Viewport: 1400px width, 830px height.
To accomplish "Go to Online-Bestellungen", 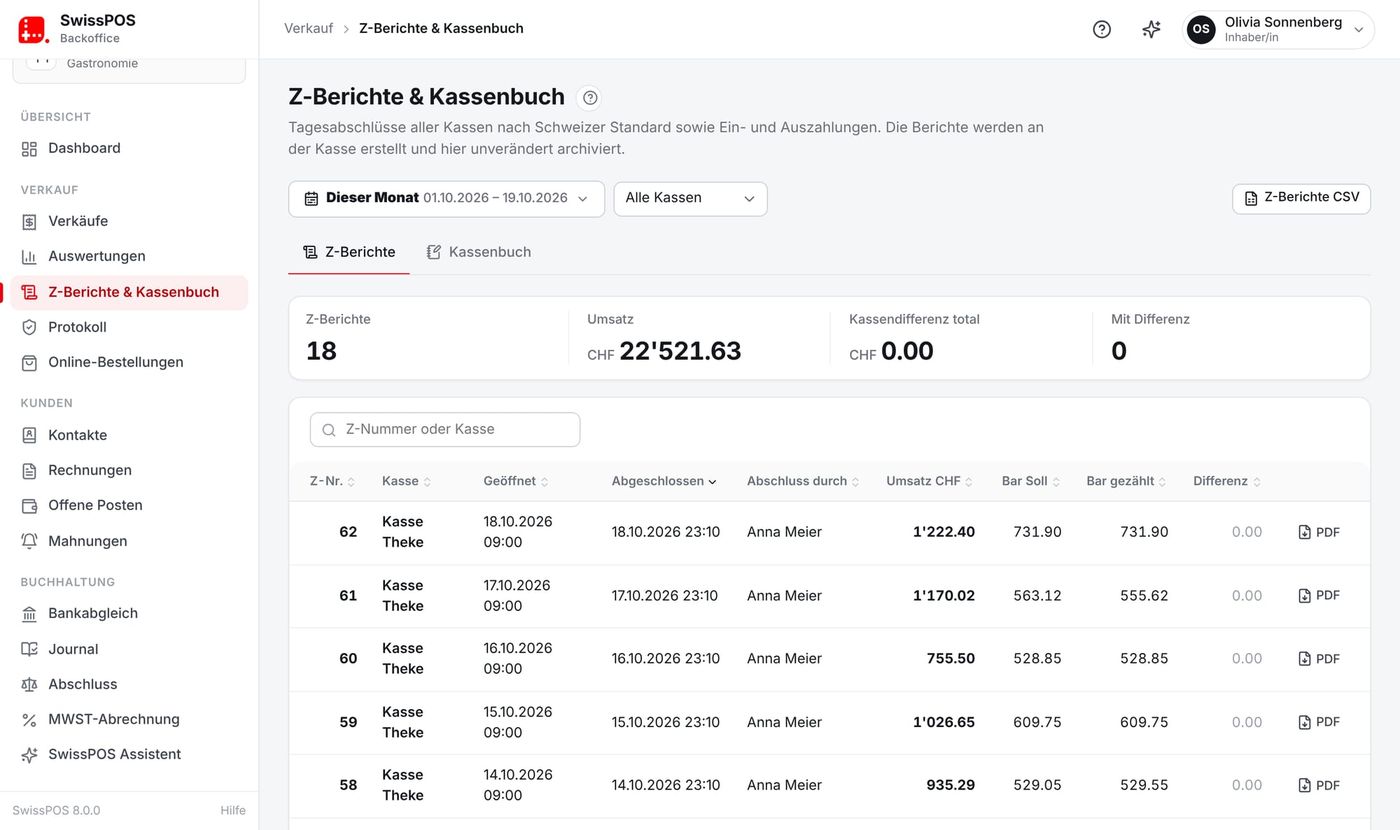I will coord(129,362).
